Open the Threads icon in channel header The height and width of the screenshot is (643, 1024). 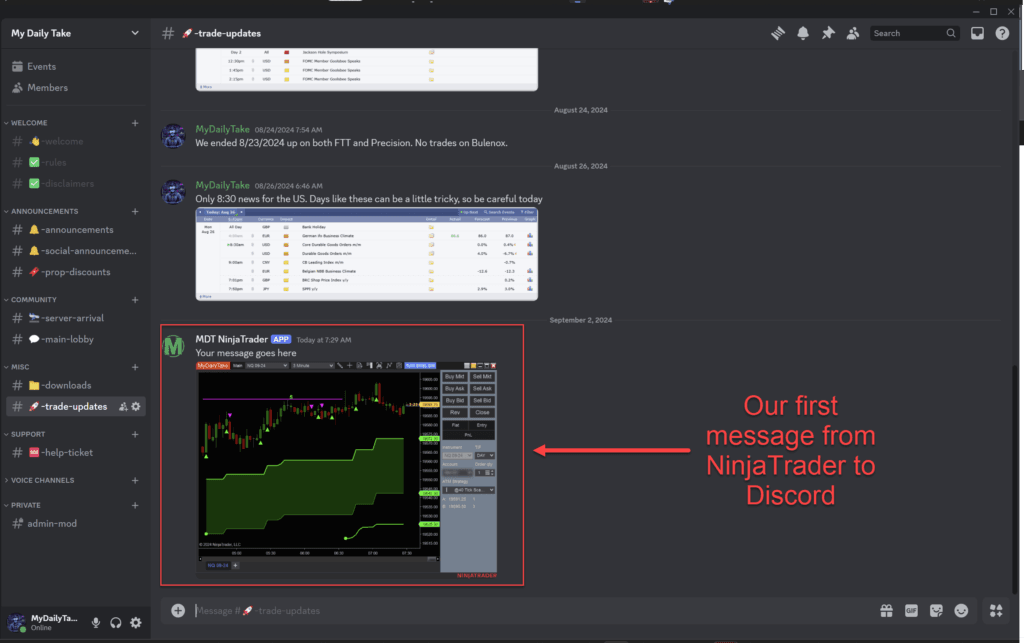(x=777, y=33)
